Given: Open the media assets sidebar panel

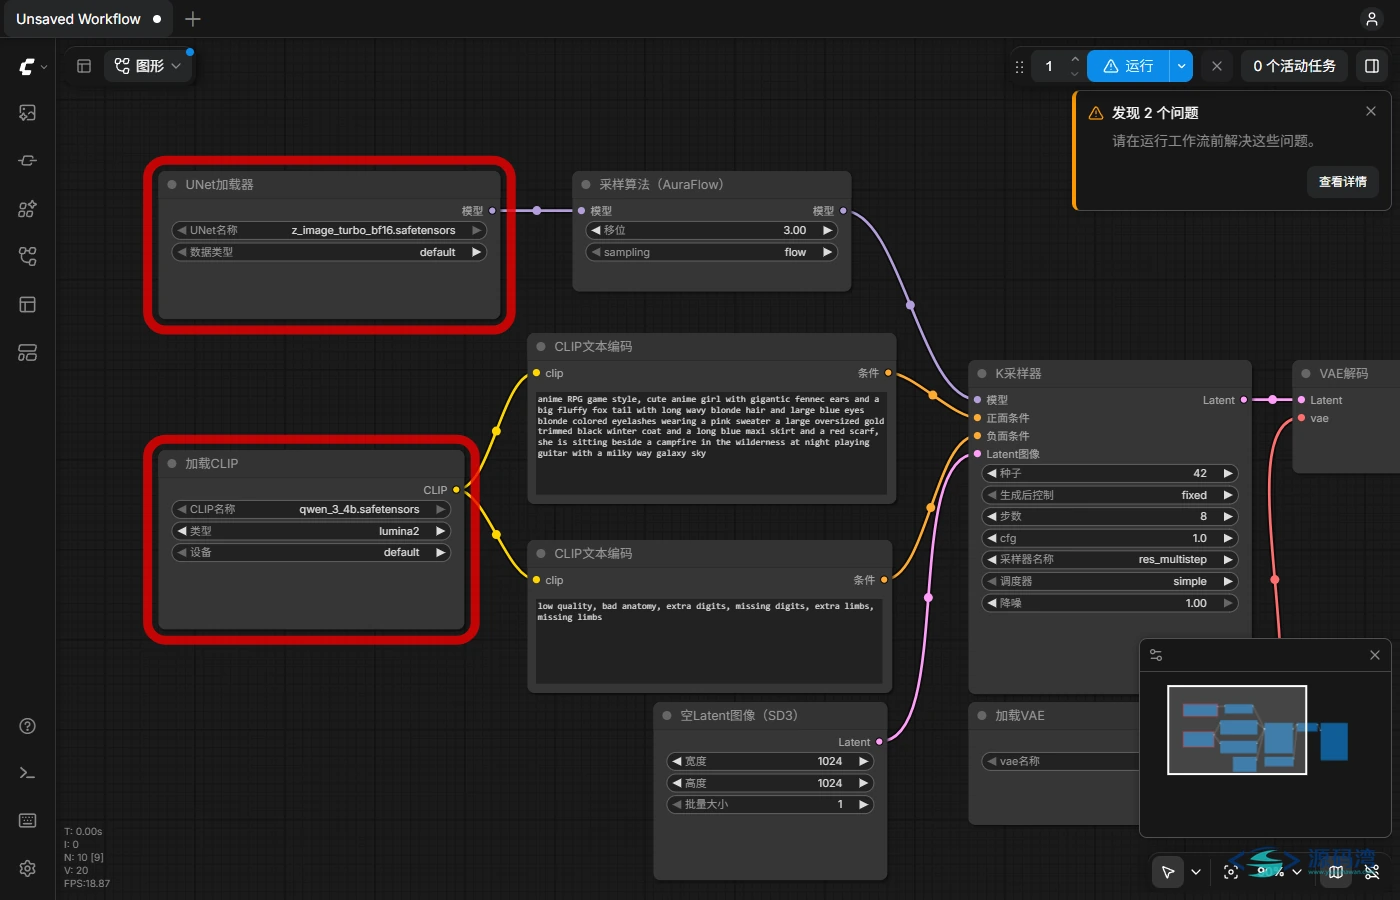Looking at the screenshot, I should [28, 113].
